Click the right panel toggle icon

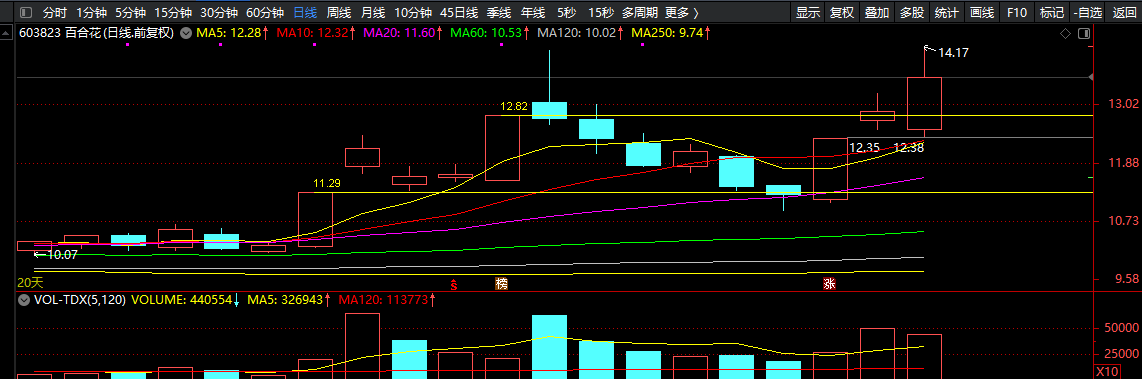tap(1084, 34)
